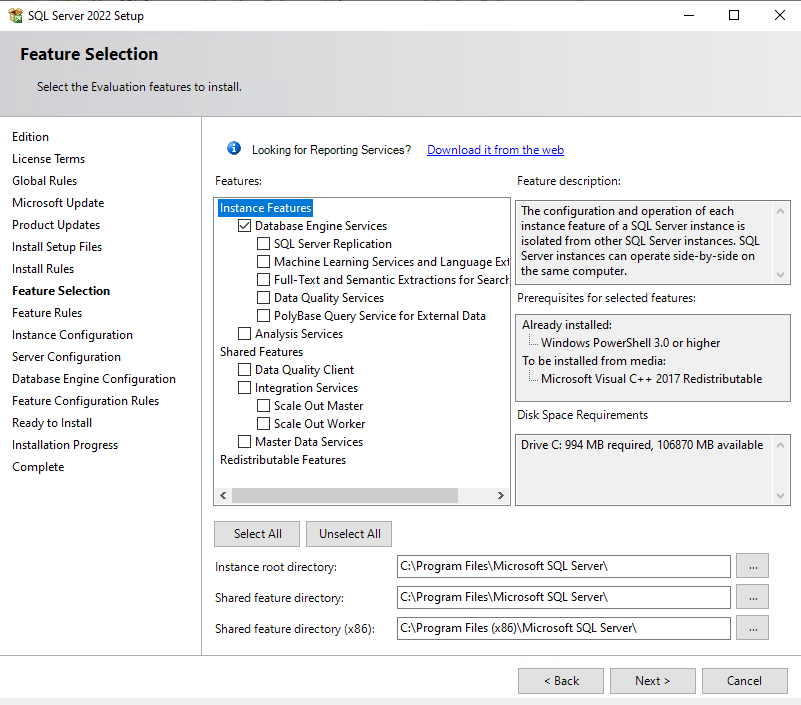Screen dimensions: 801x705
Task: Enable Data Quality Client
Action: (244, 369)
